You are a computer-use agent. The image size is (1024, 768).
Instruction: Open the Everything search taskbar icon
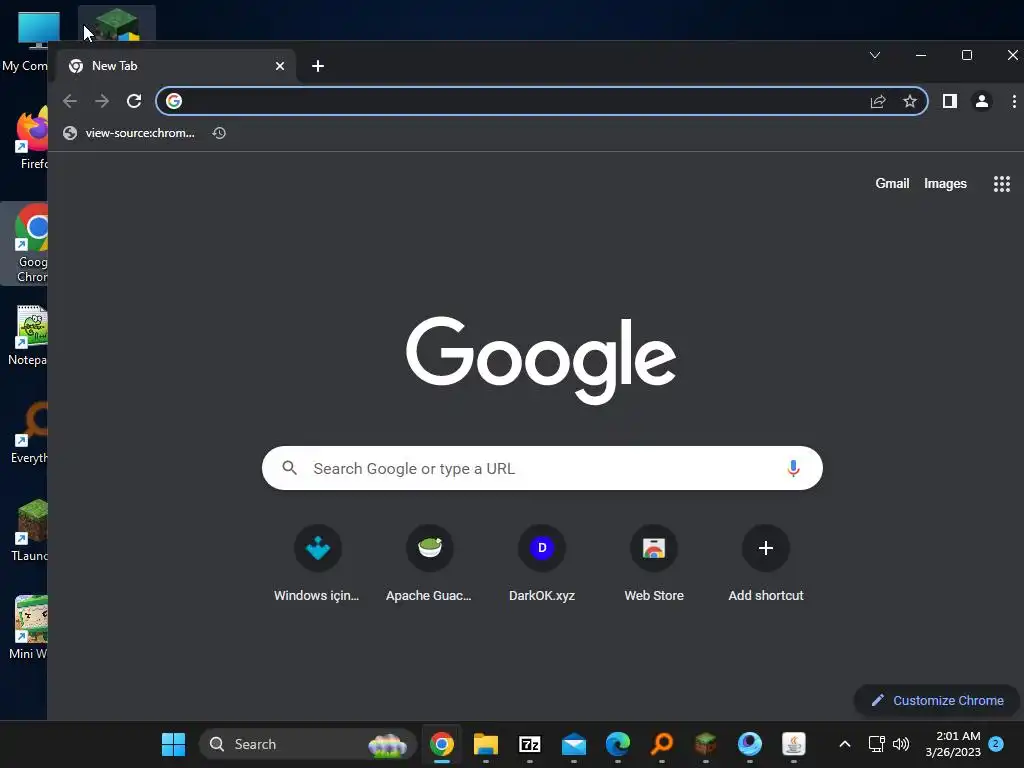tap(662, 744)
